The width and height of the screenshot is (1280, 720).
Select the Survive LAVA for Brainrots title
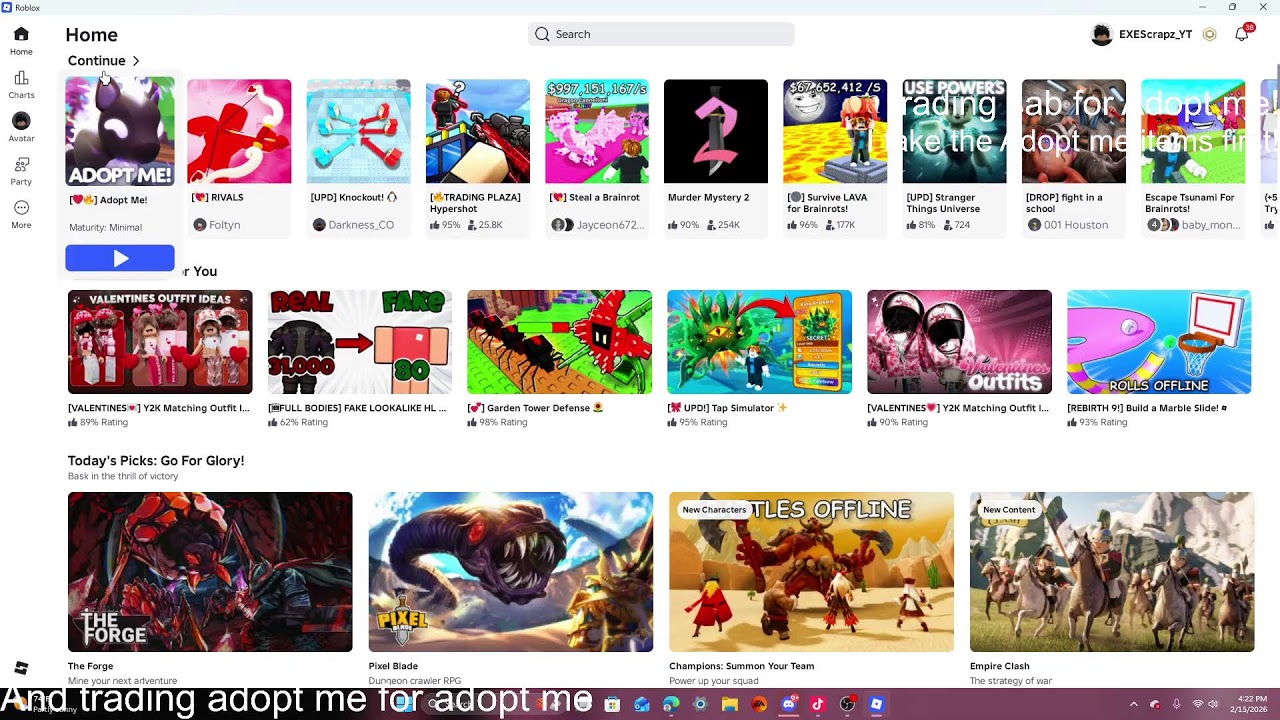(829, 203)
